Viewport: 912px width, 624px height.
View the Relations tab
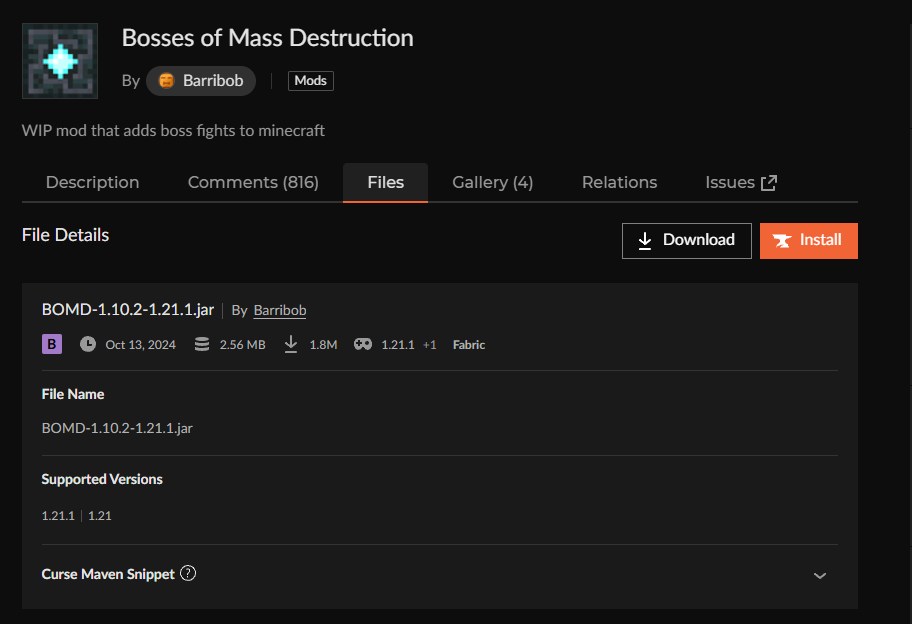(x=619, y=183)
